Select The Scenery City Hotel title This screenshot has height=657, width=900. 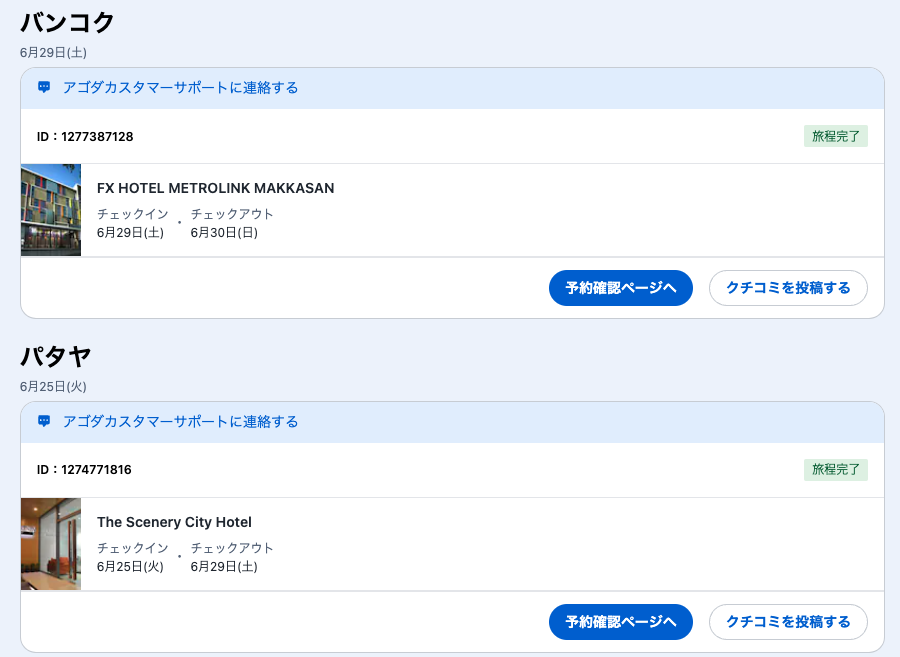[174, 522]
